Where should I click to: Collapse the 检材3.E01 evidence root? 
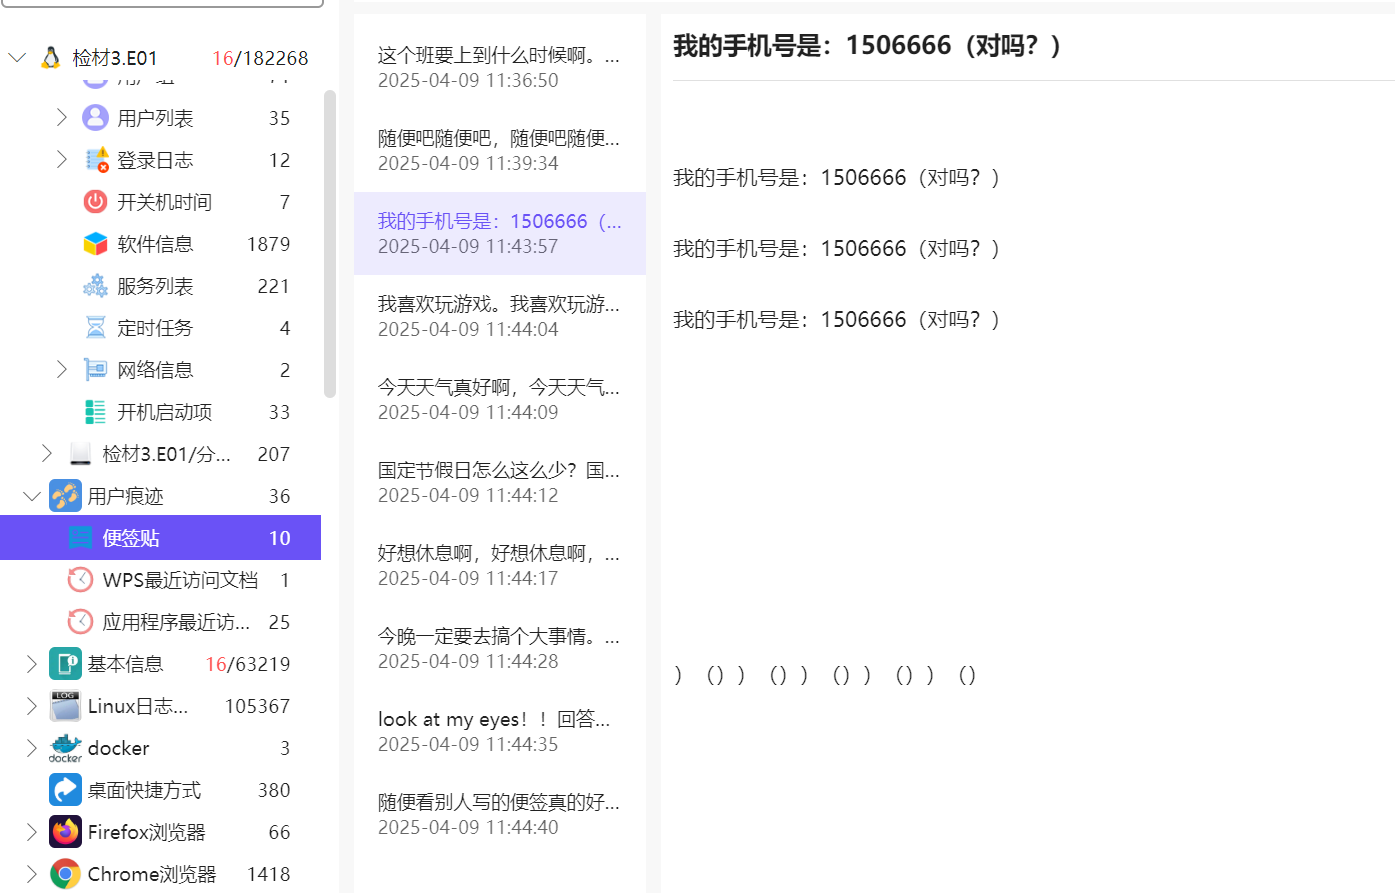(17, 57)
